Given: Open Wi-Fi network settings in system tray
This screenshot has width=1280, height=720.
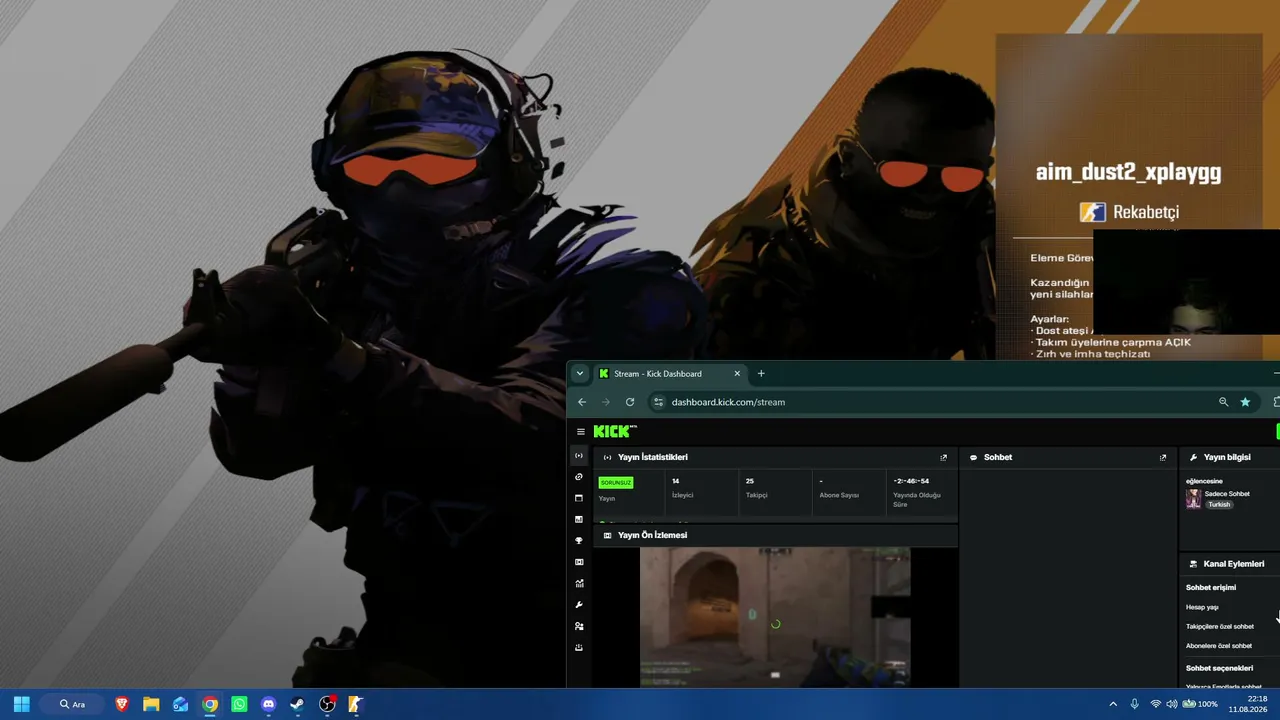Looking at the screenshot, I should coord(1156,704).
